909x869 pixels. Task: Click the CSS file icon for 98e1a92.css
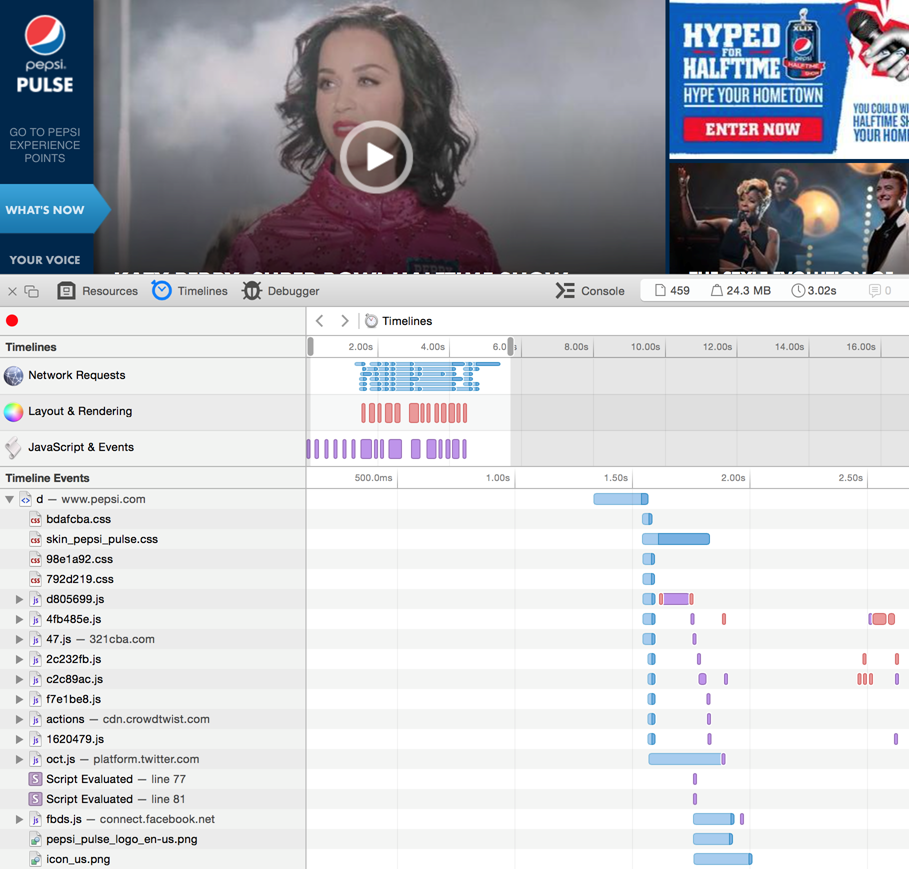click(35, 559)
